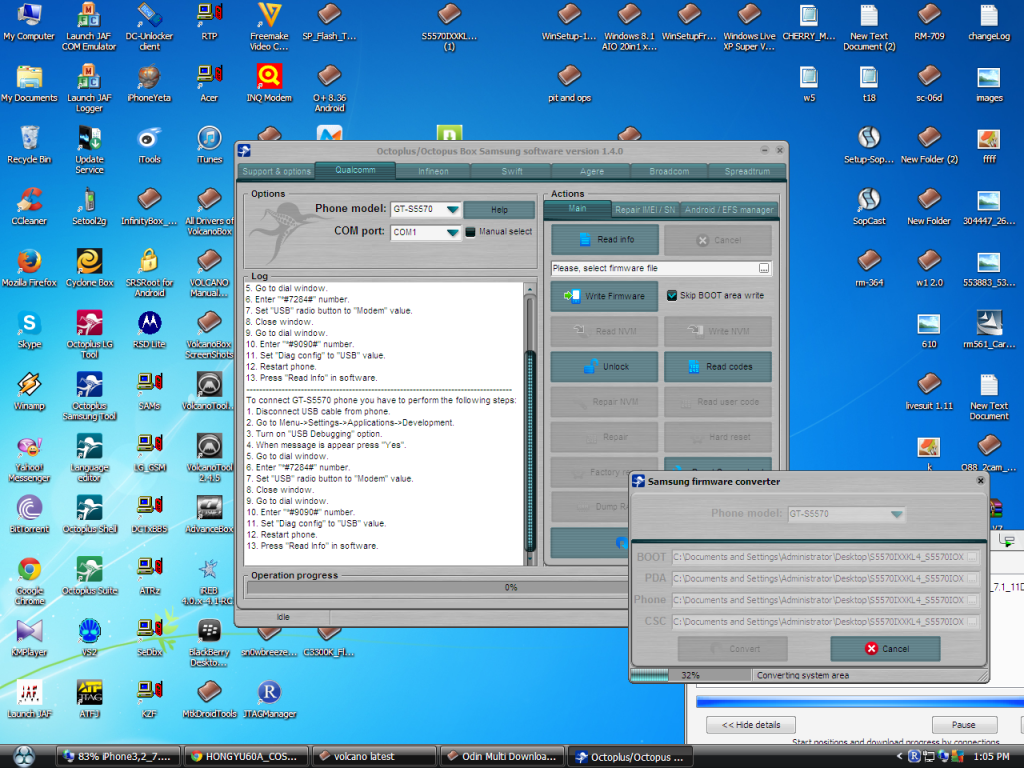This screenshot has width=1024, height=768.
Task: Open the Recycle Bin
Action: click(29, 145)
